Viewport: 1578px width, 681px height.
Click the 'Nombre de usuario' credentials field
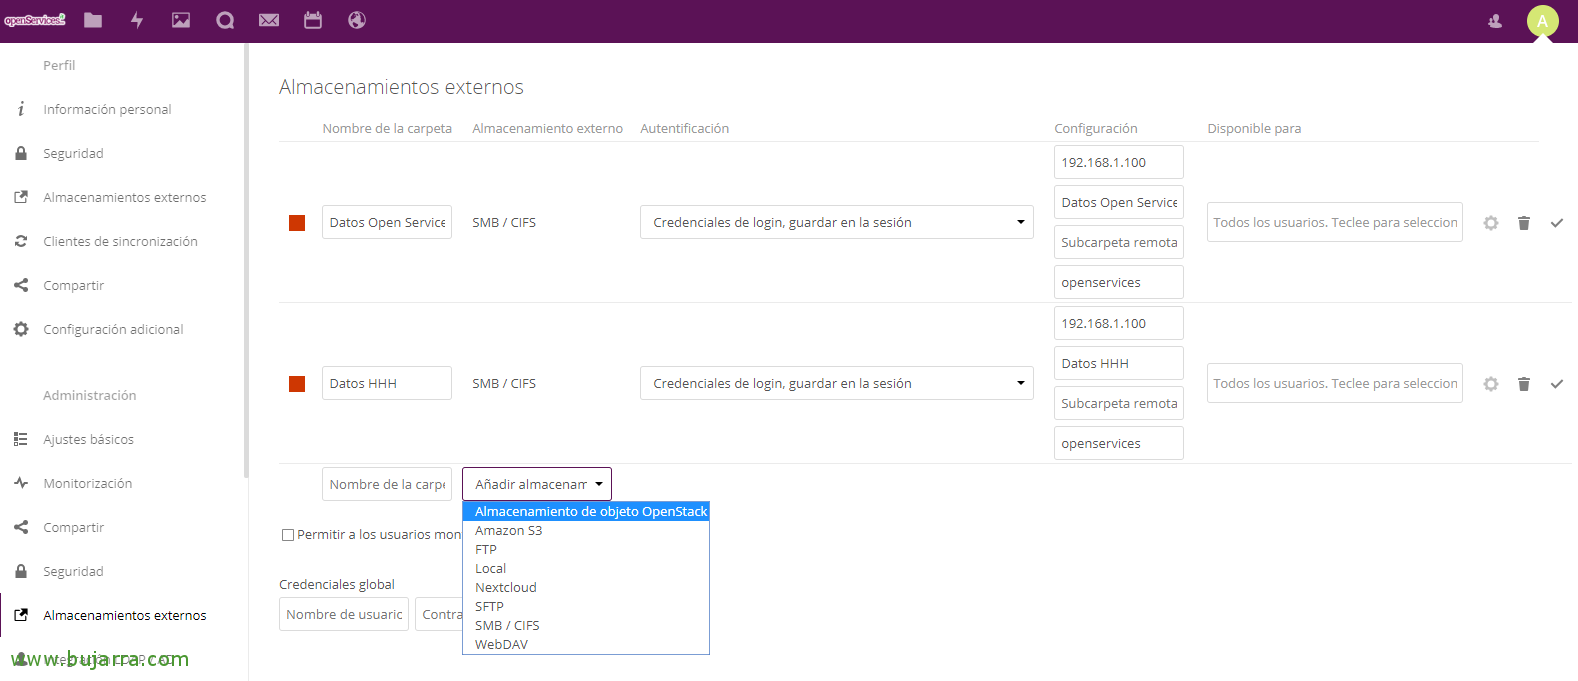(344, 614)
